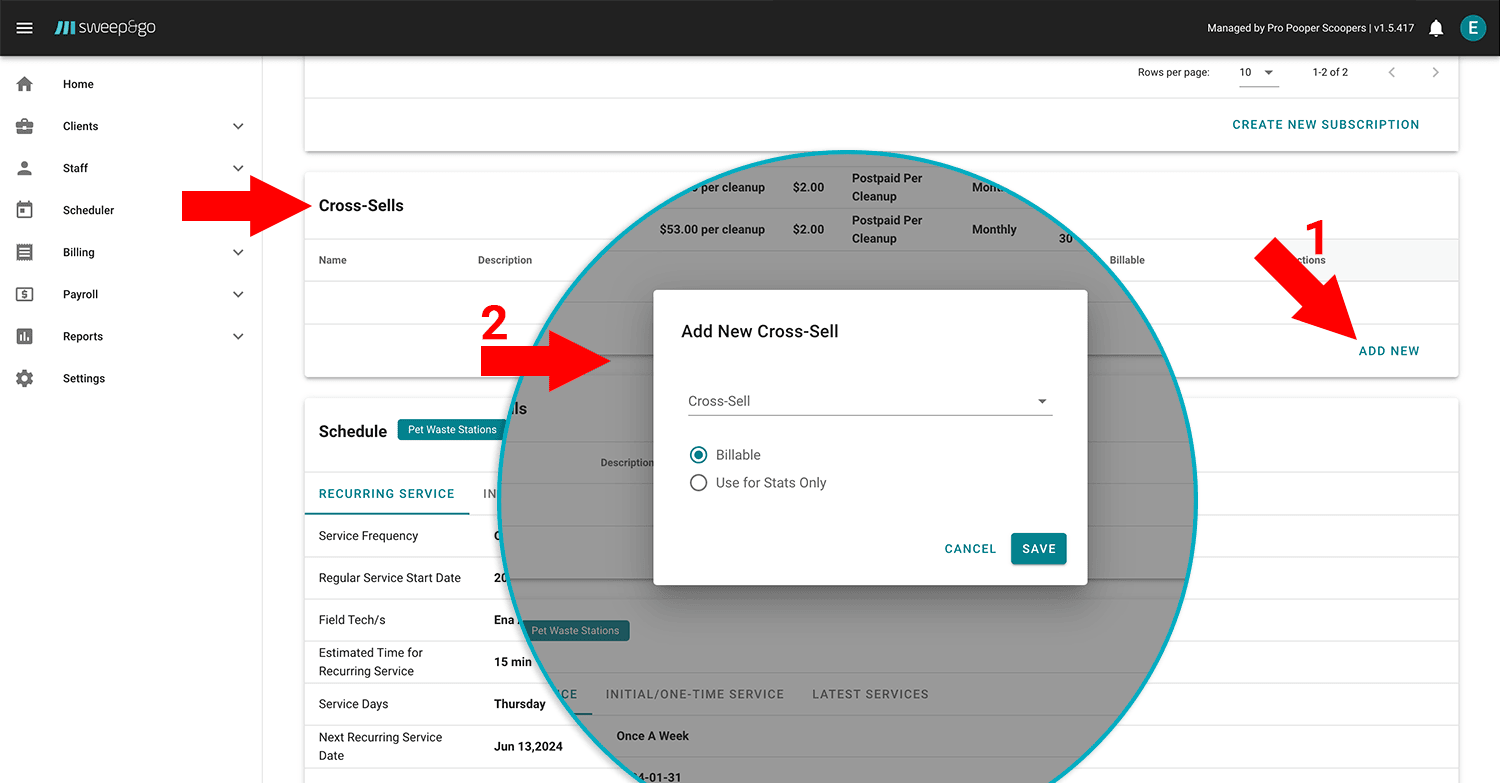Image resolution: width=1500 pixels, height=783 pixels.
Task: Select the Billable radio button
Action: click(699, 455)
